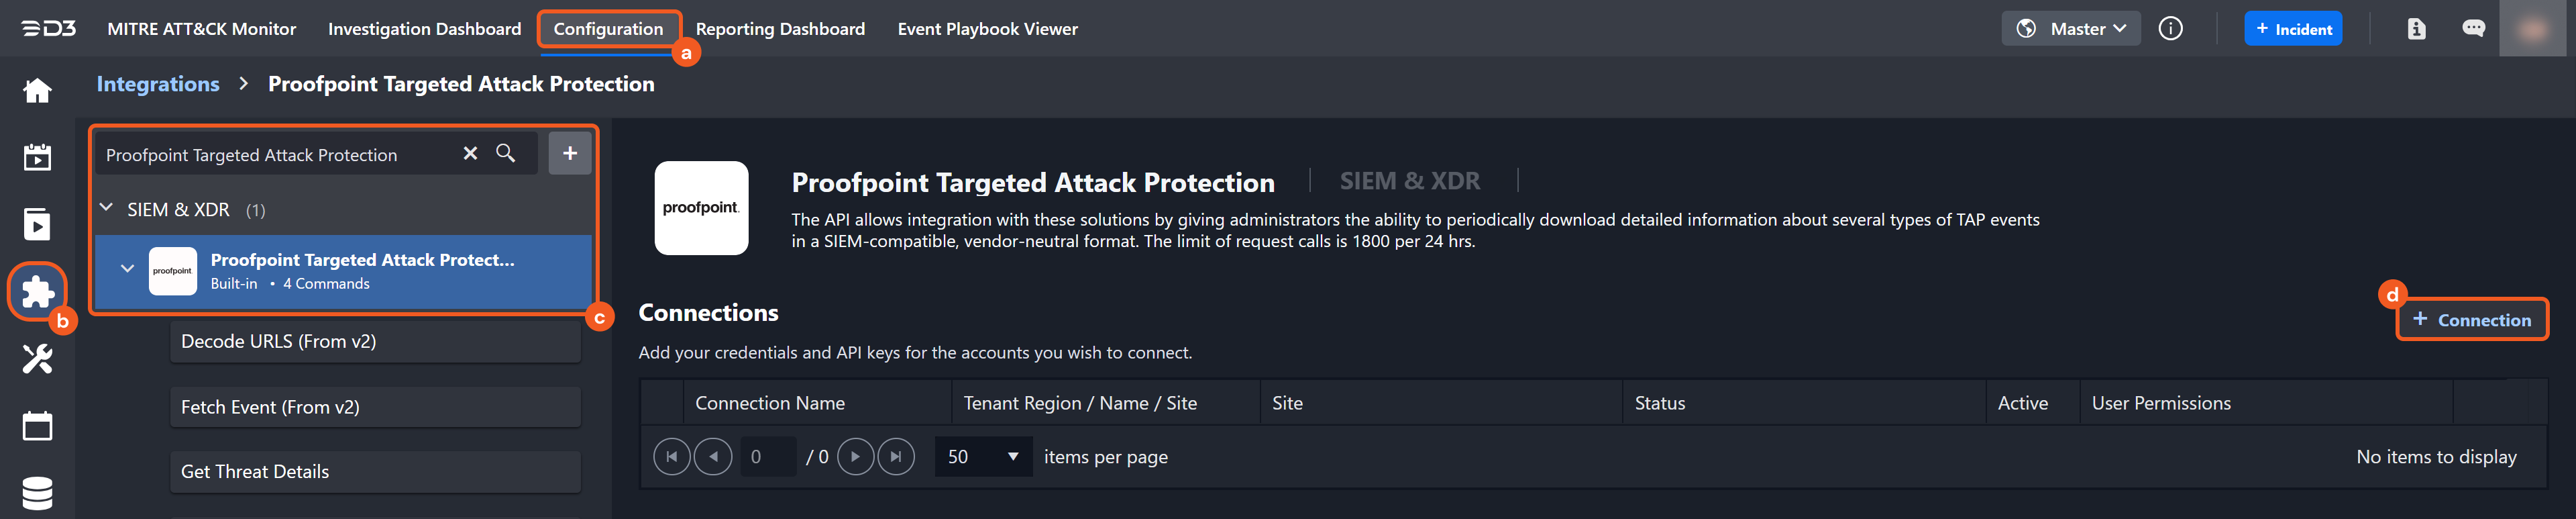Click the Playbook icon in the sidebar
2576x519 pixels.
[36, 224]
